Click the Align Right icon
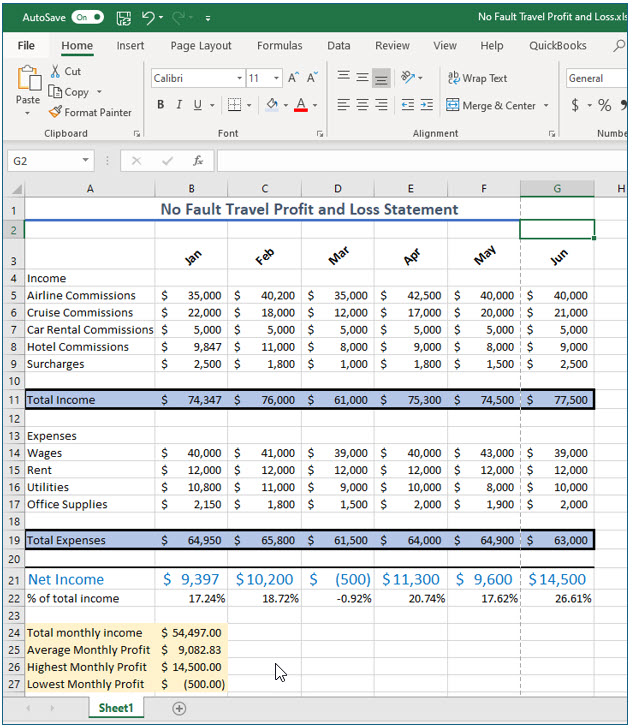 [381, 105]
